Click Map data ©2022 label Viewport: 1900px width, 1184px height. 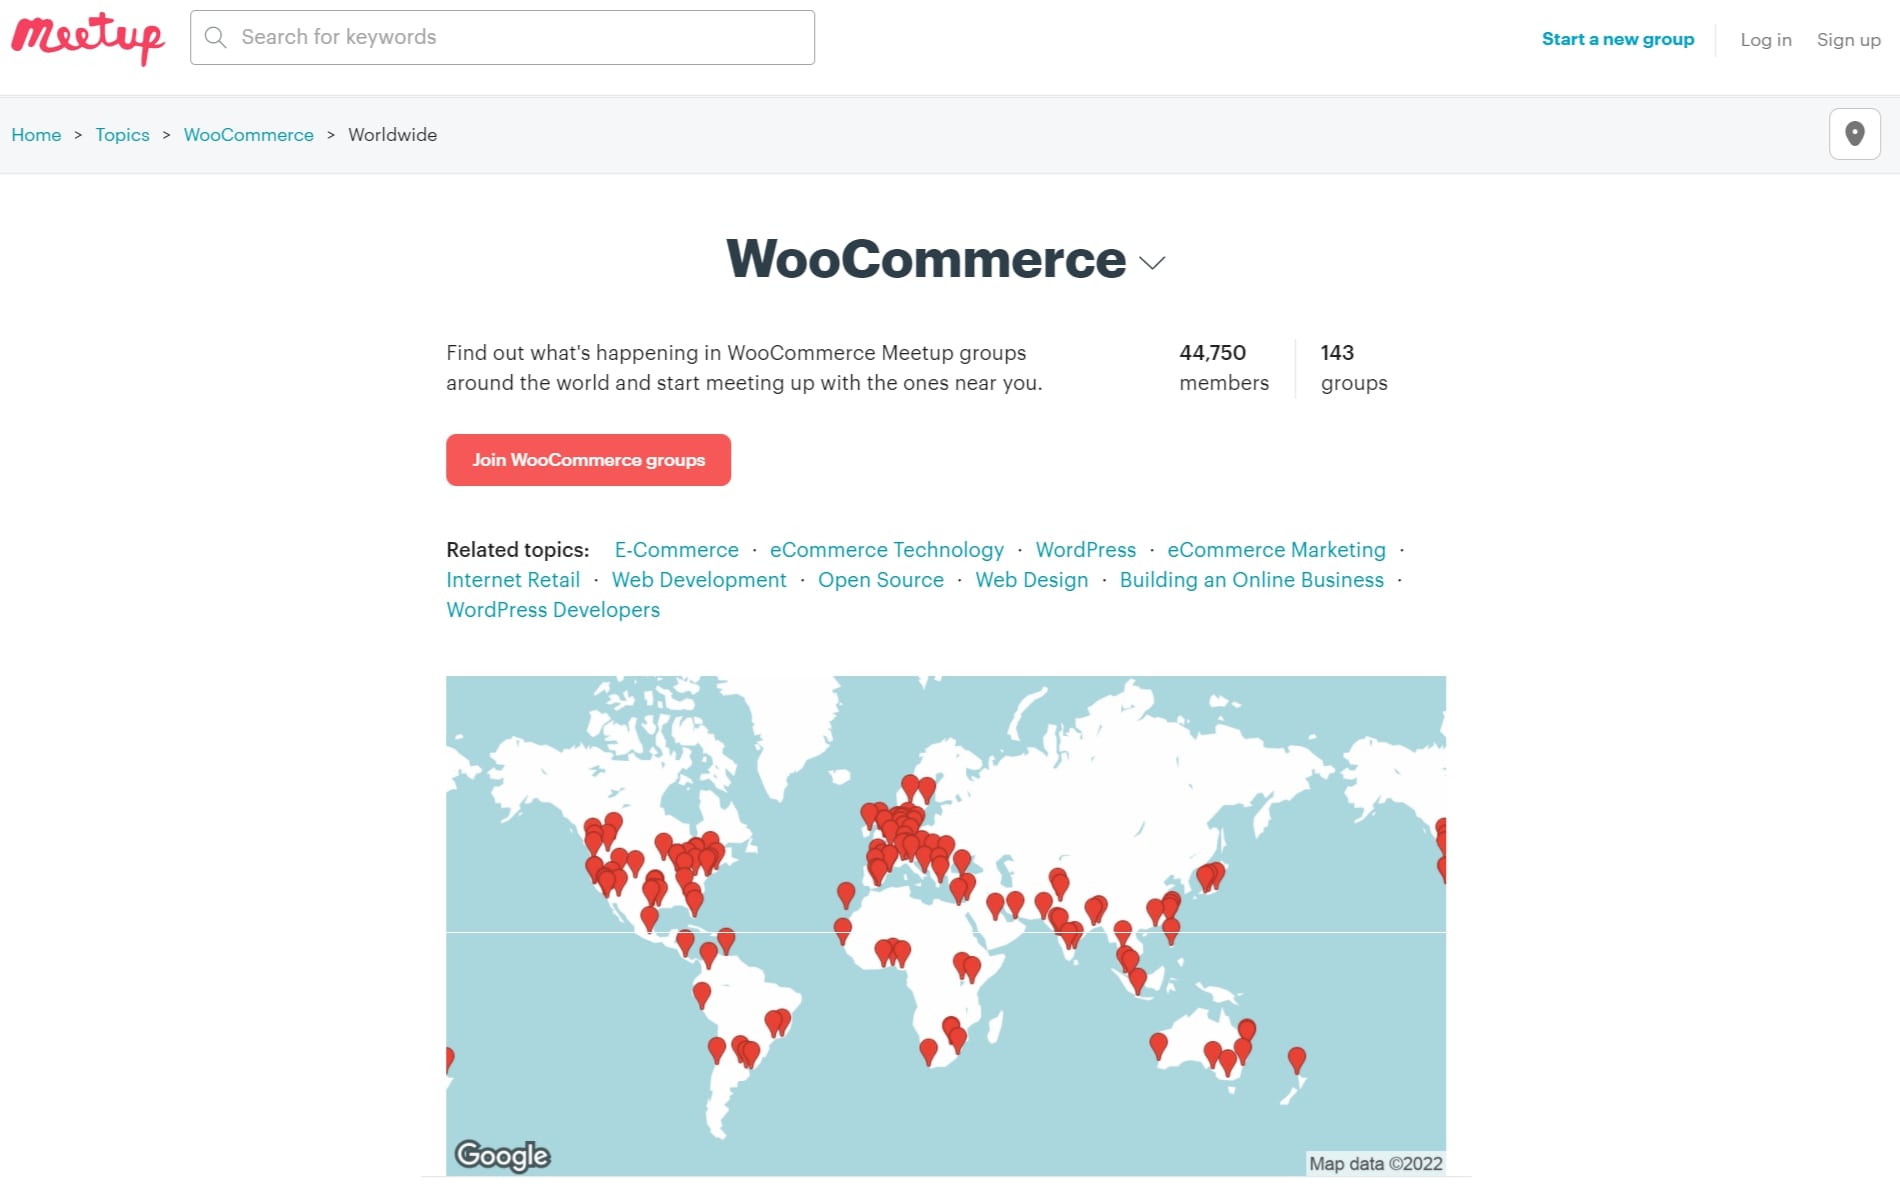click(1376, 1164)
